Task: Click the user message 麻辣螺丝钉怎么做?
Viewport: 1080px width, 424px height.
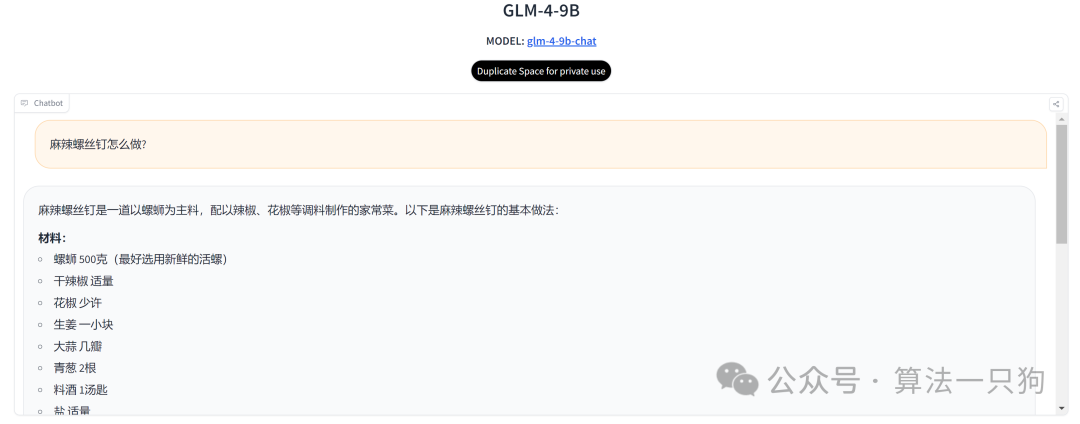Action: pos(541,145)
